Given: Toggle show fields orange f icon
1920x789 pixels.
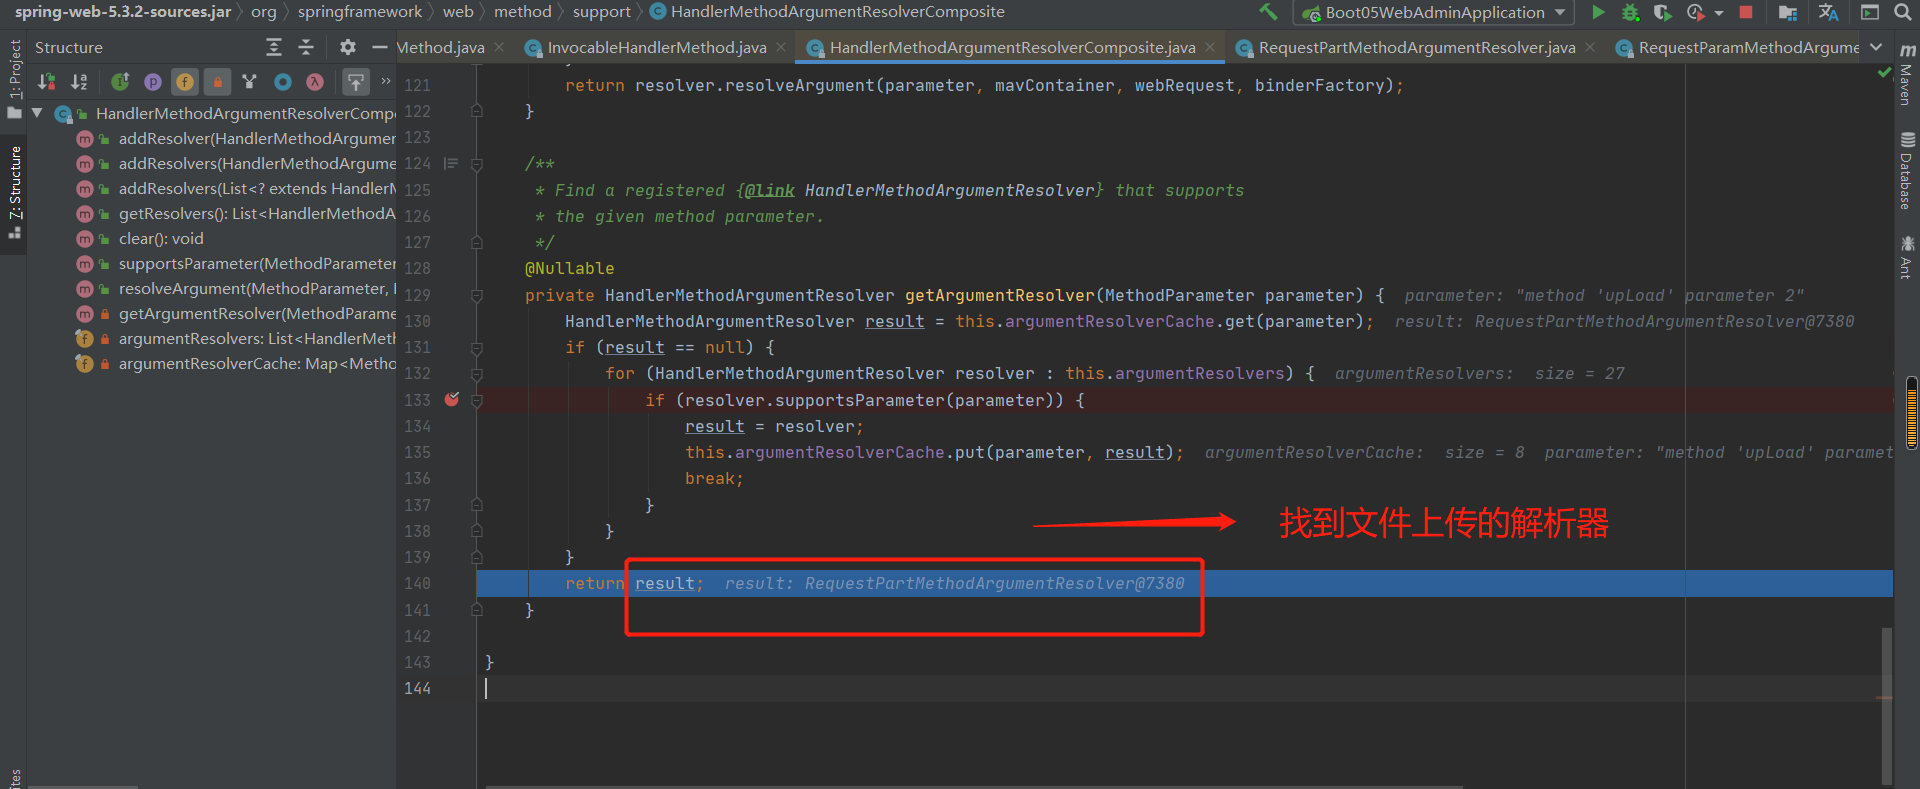Looking at the screenshot, I should pyautogui.click(x=185, y=82).
